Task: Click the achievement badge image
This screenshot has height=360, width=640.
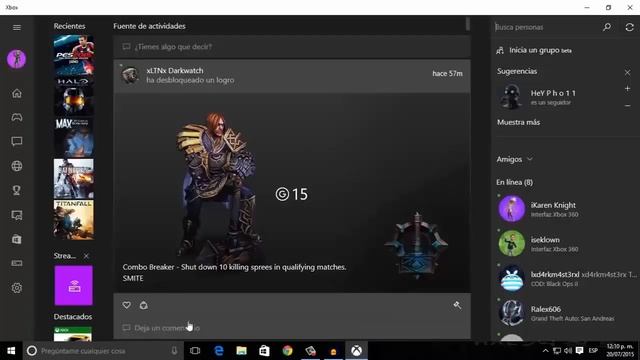Action: pos(416,245)
